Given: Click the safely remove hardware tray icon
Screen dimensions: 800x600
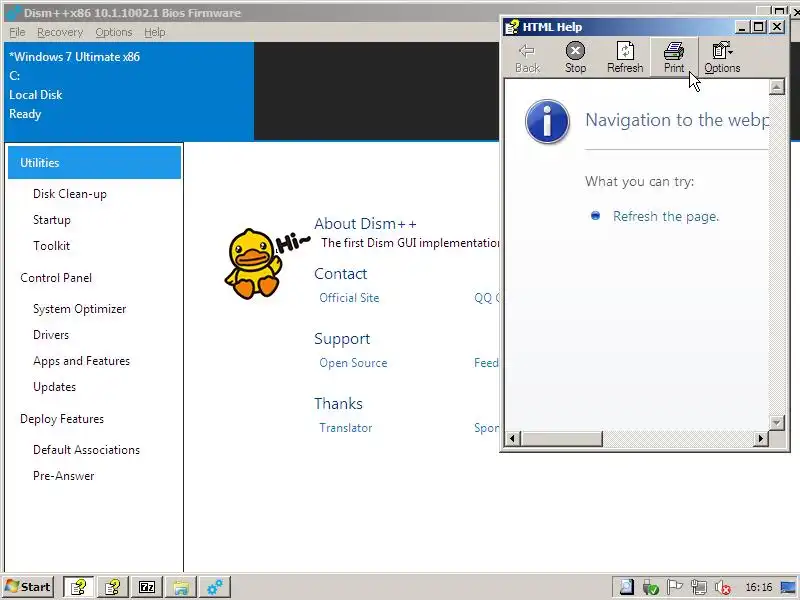Looking at the screenshot, I should 651,587.
